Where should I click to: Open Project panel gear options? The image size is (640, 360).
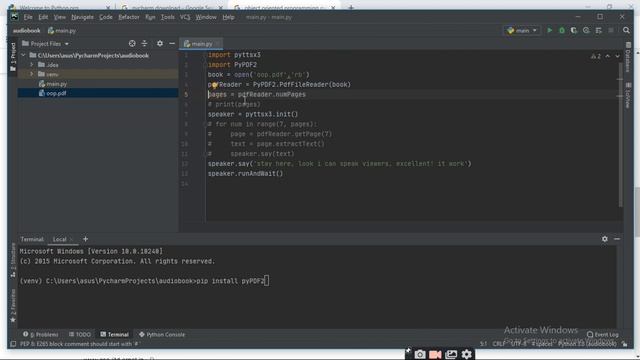tap(160, 44)
